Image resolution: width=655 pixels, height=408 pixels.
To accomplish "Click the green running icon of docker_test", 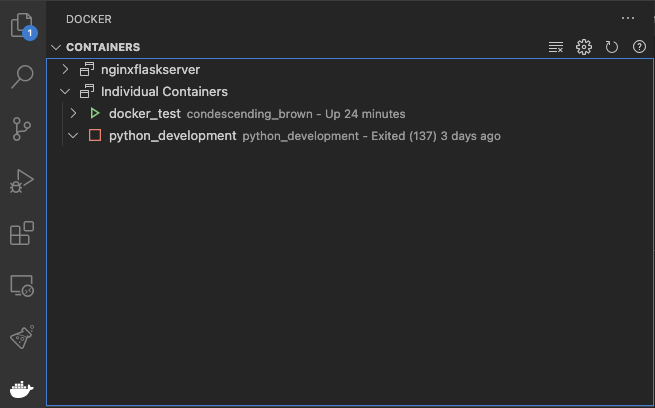I will pyautogui.click(x=95, y=113).
